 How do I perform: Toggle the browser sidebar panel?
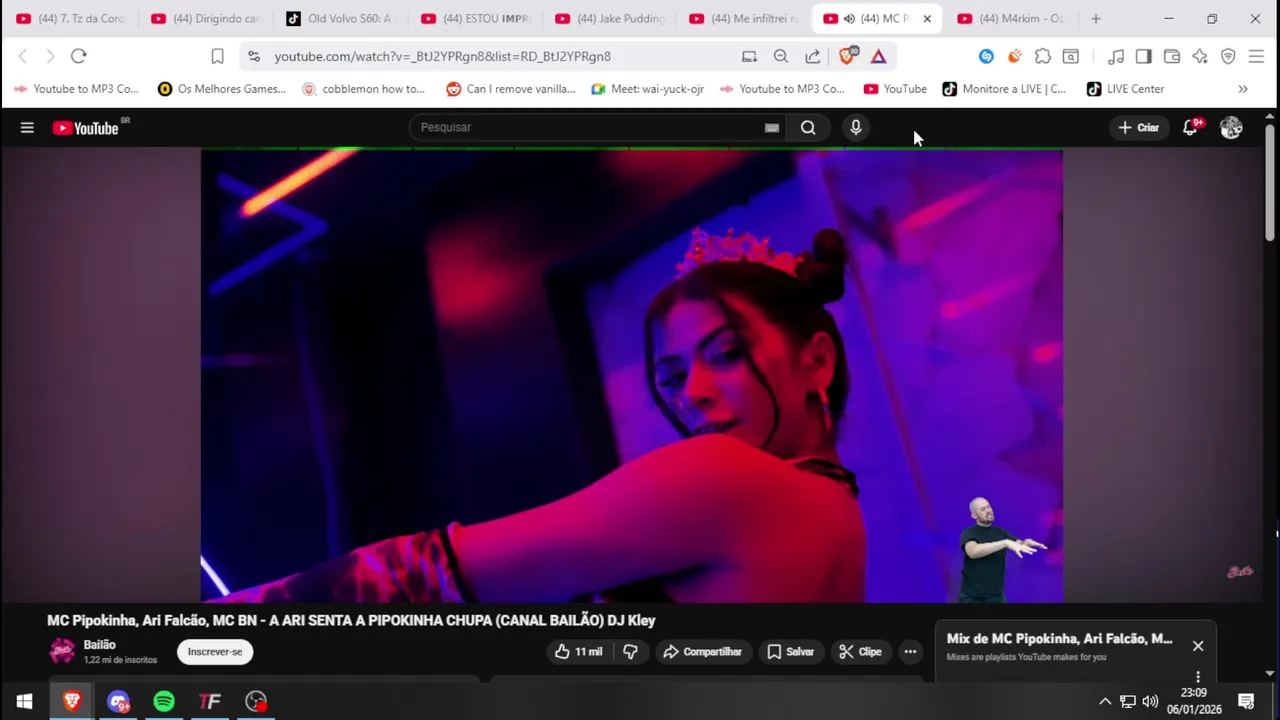pyautogui.click(x=1143, y=57)
